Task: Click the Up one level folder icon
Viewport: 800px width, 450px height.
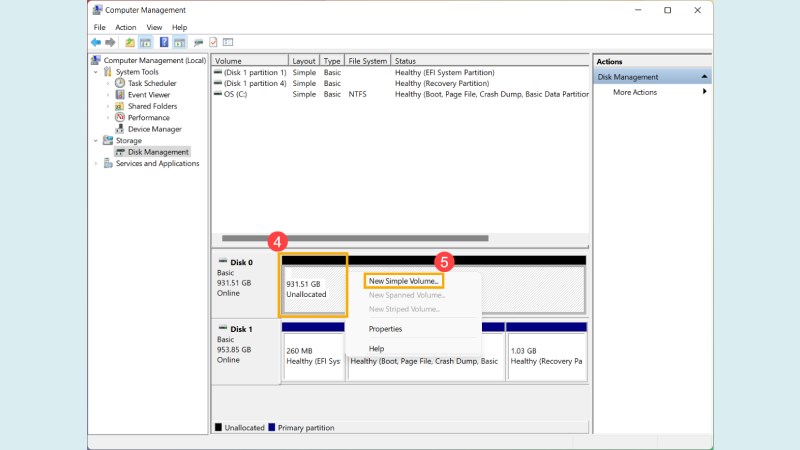Action: coord(130,42)
